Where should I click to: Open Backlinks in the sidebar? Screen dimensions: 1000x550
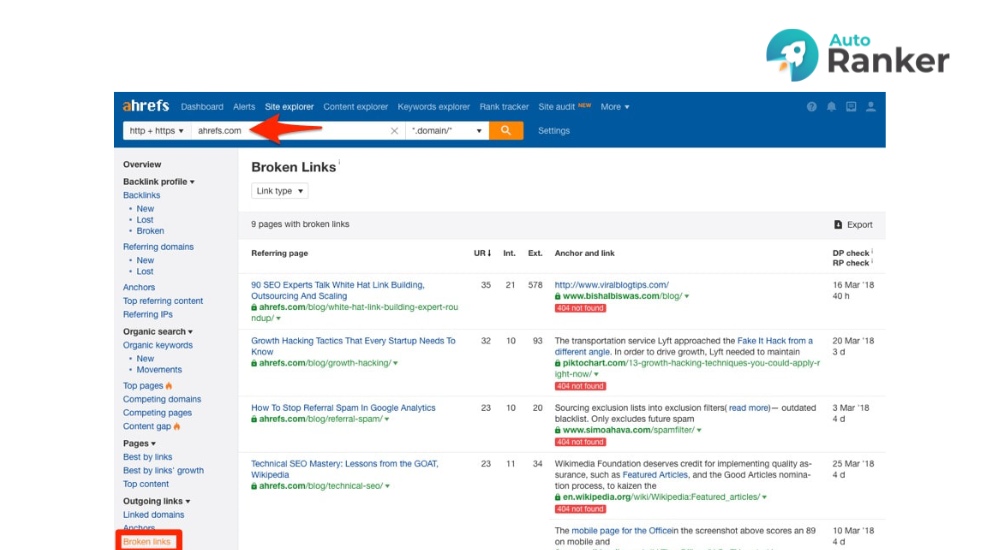pos(142,195)
